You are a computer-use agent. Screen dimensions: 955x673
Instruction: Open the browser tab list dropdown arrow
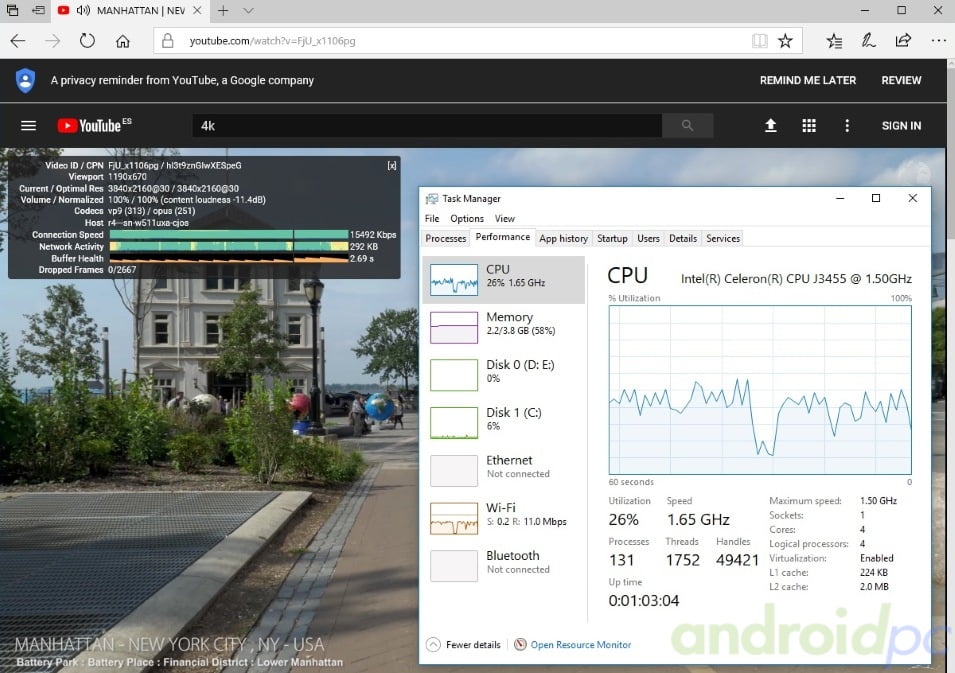(x=248, y=11)
